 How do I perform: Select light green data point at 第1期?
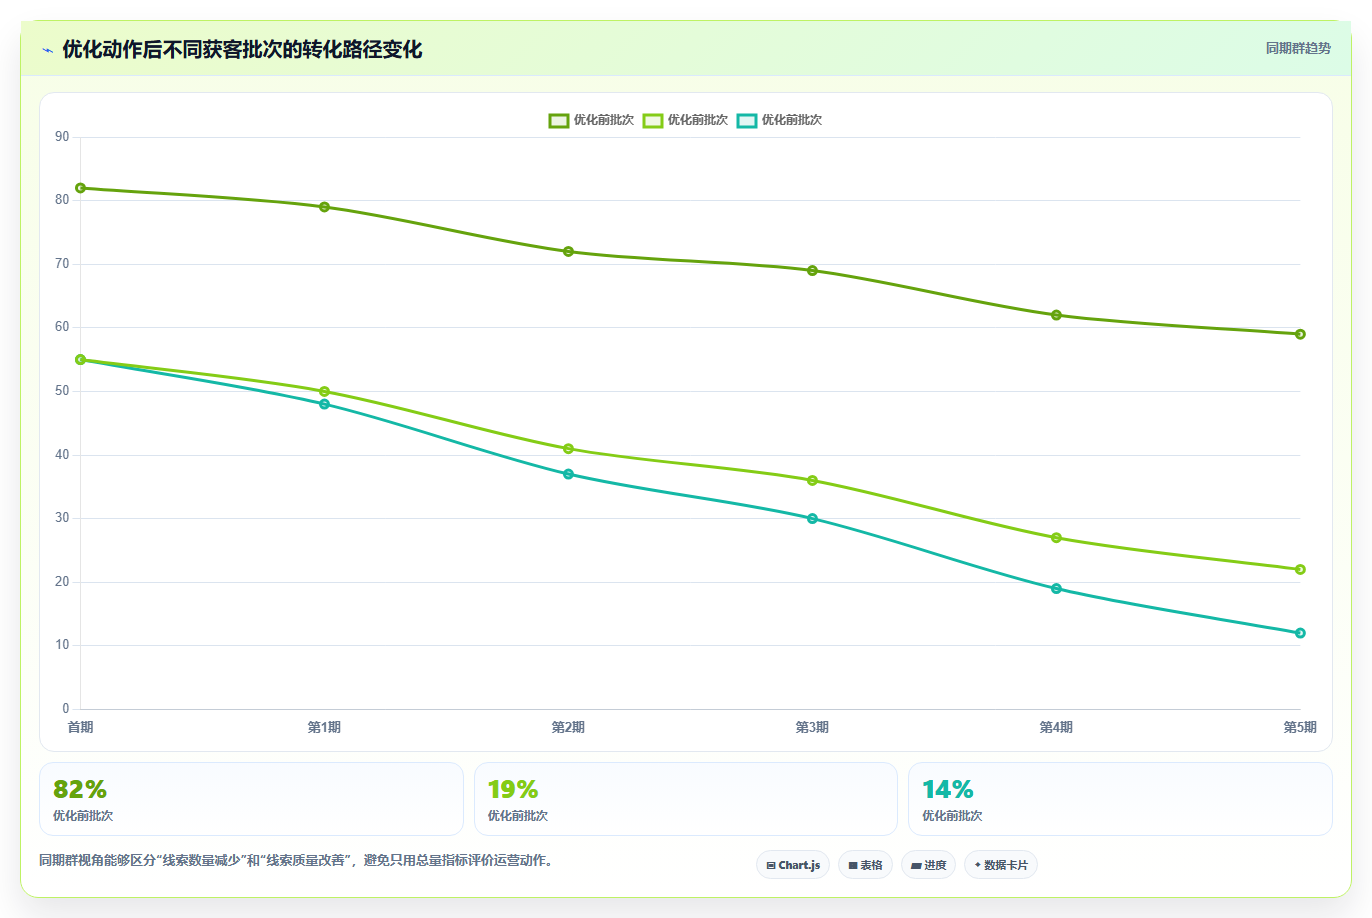[324, 391]
